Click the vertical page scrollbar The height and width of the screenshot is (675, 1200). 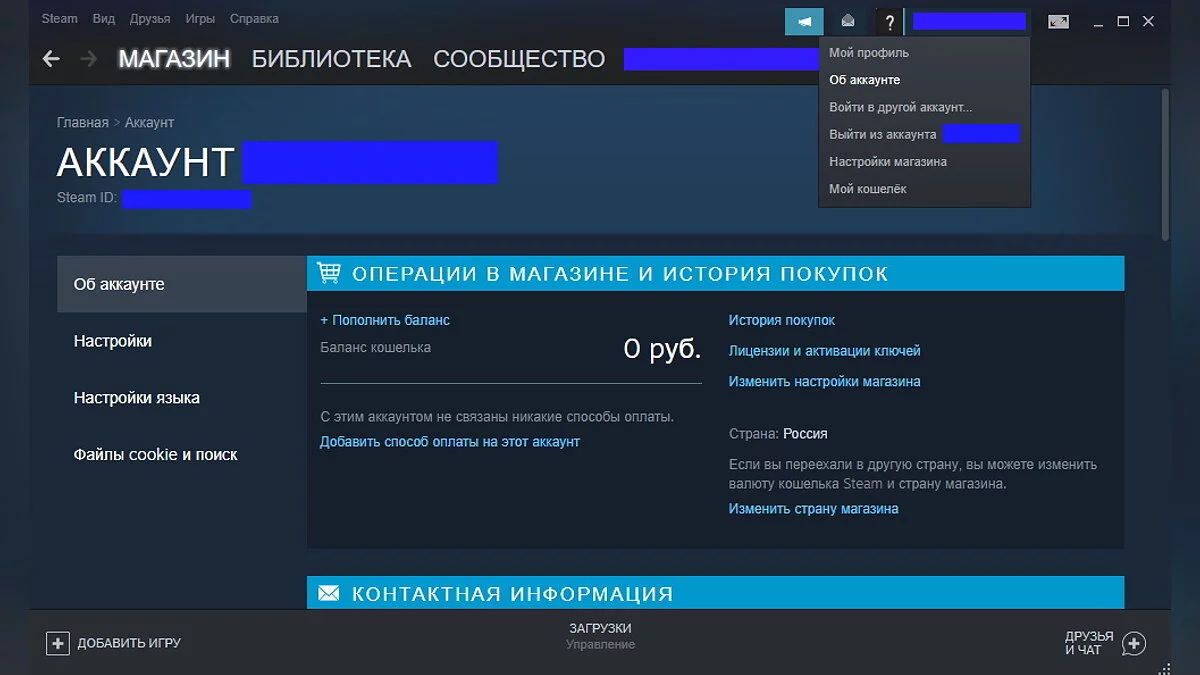pos(1164,160)
